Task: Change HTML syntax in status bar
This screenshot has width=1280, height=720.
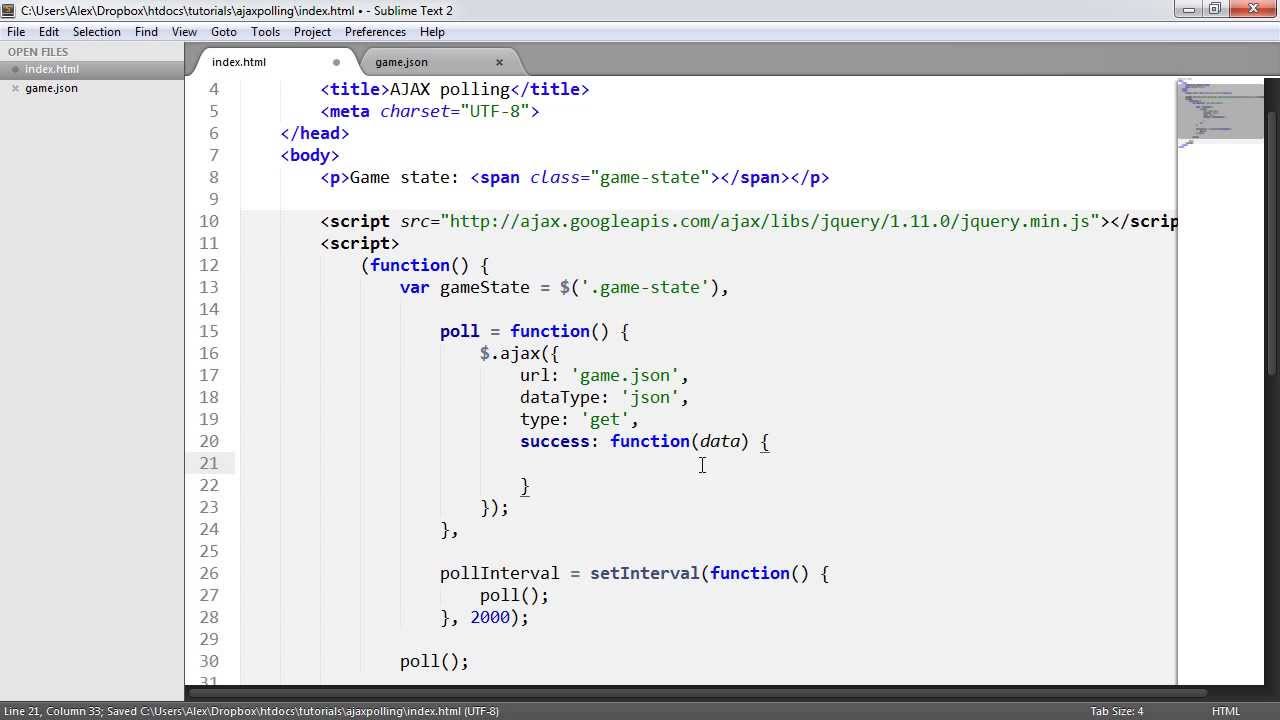Action: (1226, 711)
